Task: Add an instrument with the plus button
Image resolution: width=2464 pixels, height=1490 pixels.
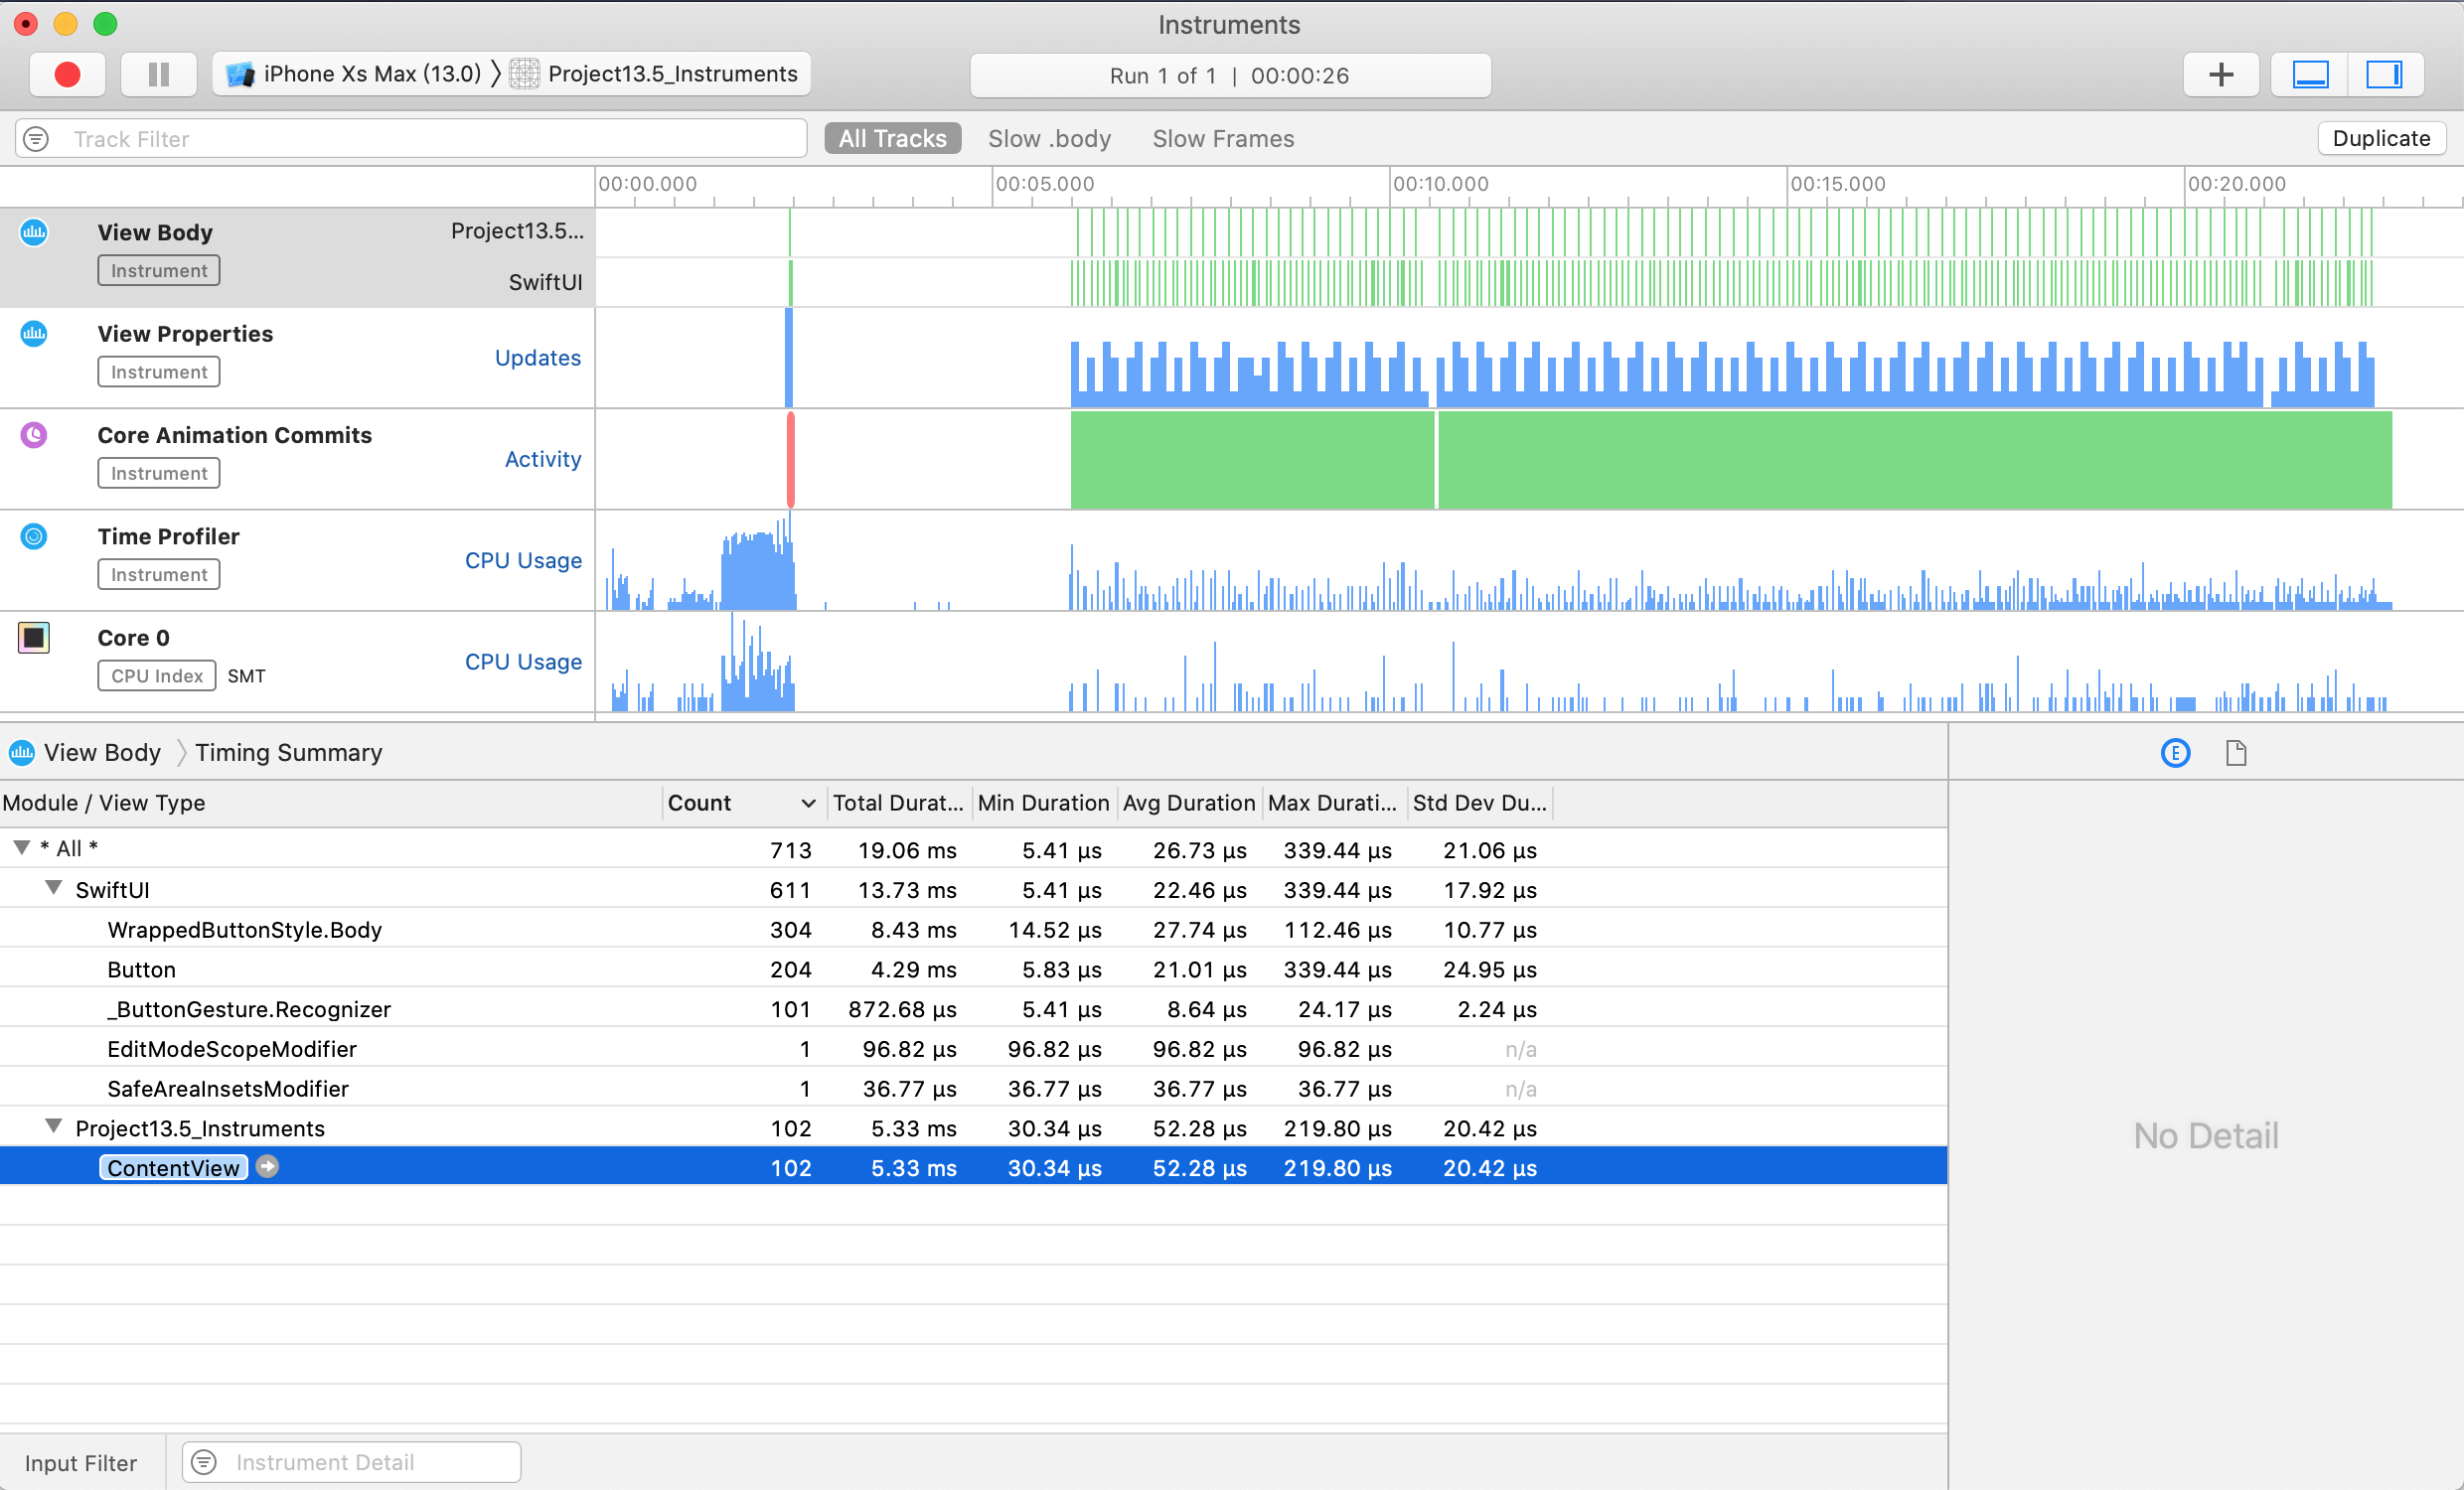Action: (x=2220, y=75)
